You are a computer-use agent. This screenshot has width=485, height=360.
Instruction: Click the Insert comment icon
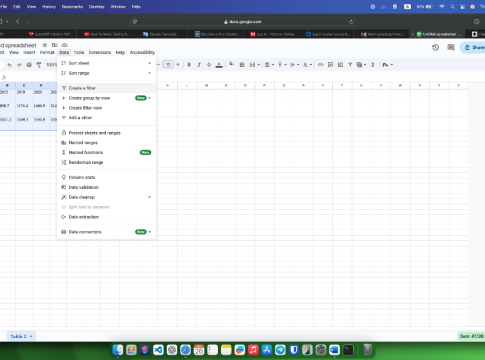[x=330, y=65]
